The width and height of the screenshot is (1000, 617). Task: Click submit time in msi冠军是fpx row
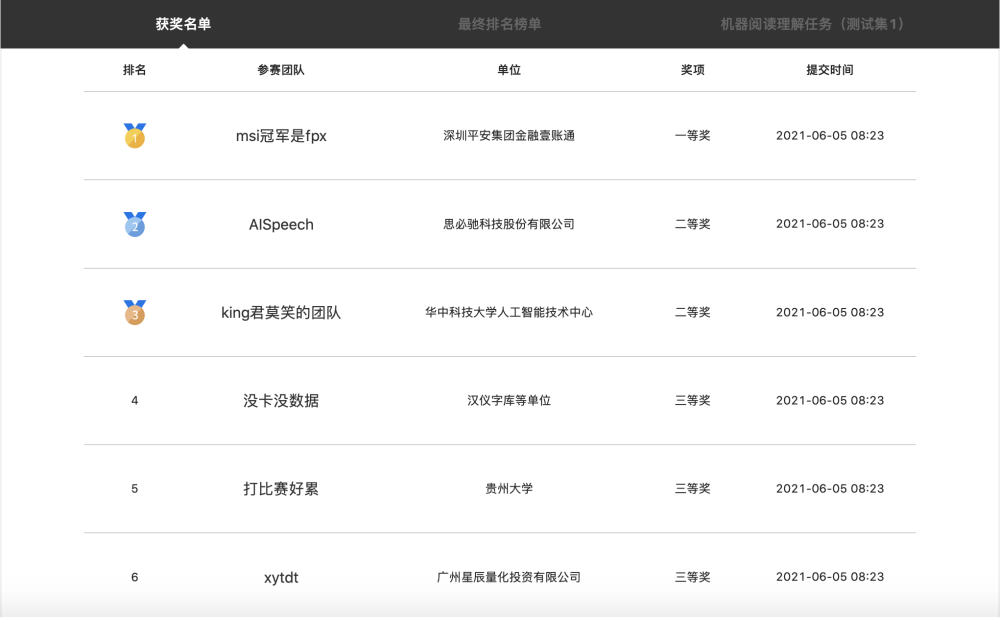[x=830, y=135]
